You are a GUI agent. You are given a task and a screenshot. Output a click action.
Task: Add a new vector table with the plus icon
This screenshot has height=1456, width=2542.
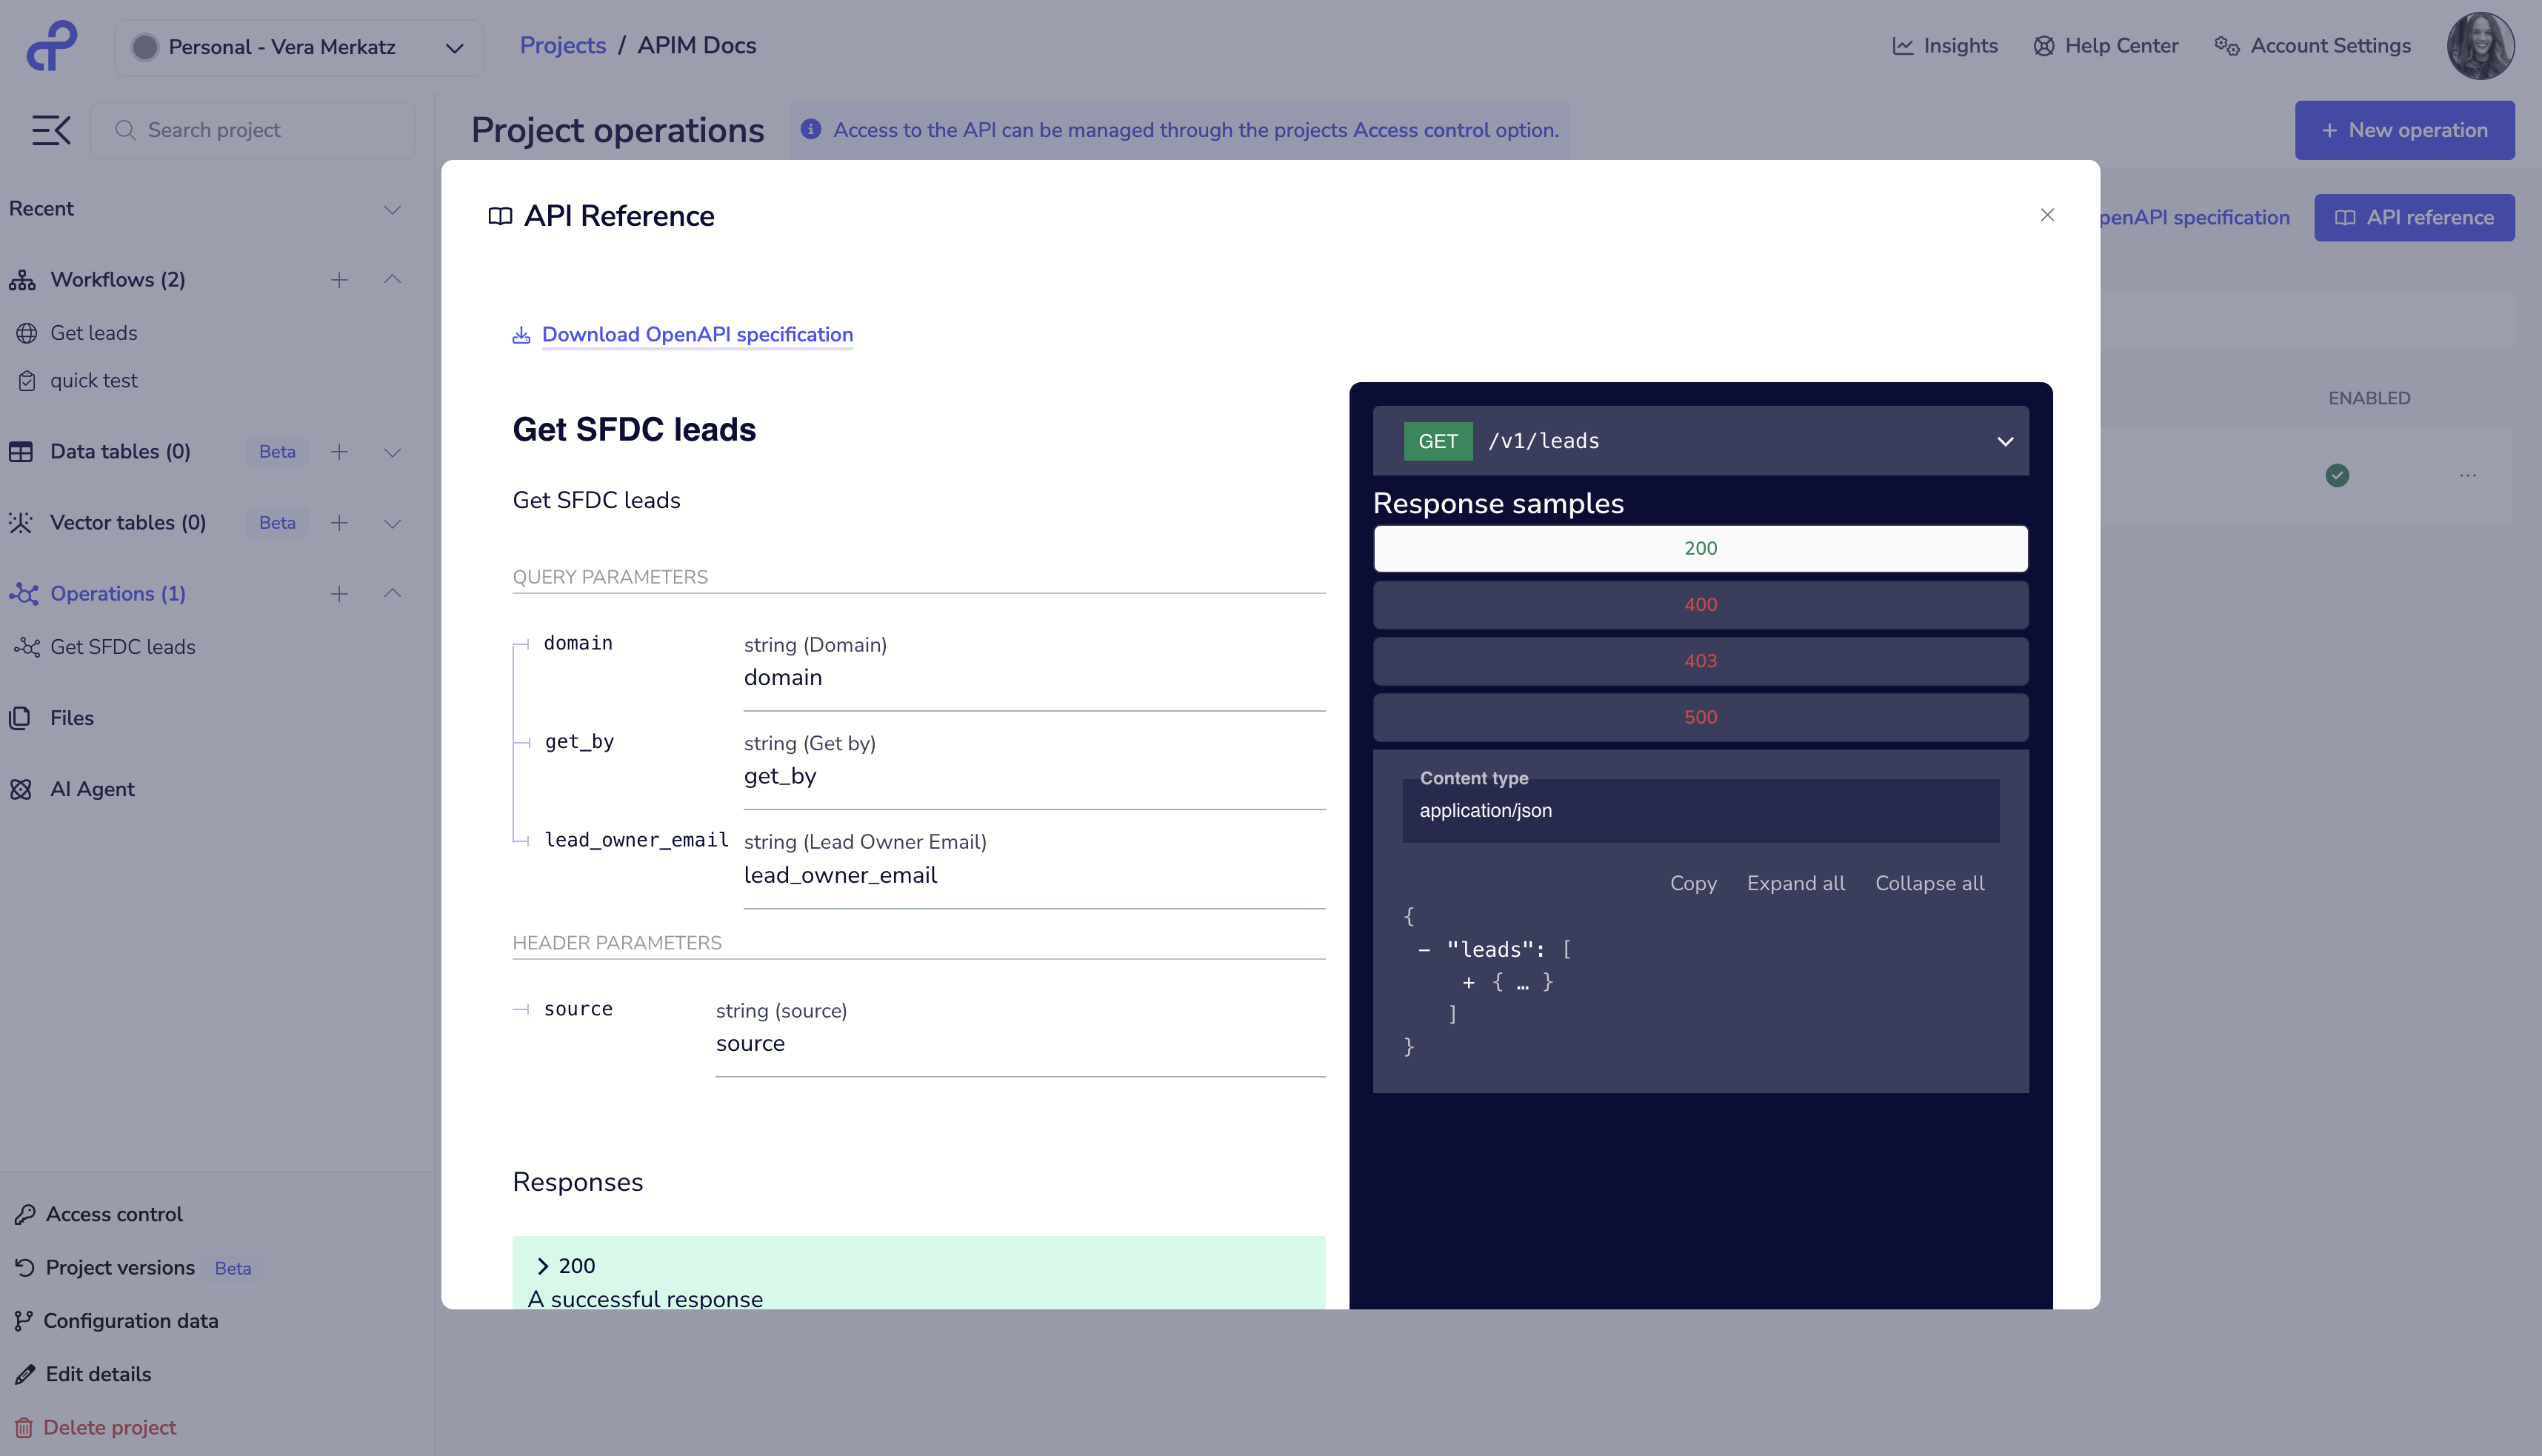(x=340, y=523)
